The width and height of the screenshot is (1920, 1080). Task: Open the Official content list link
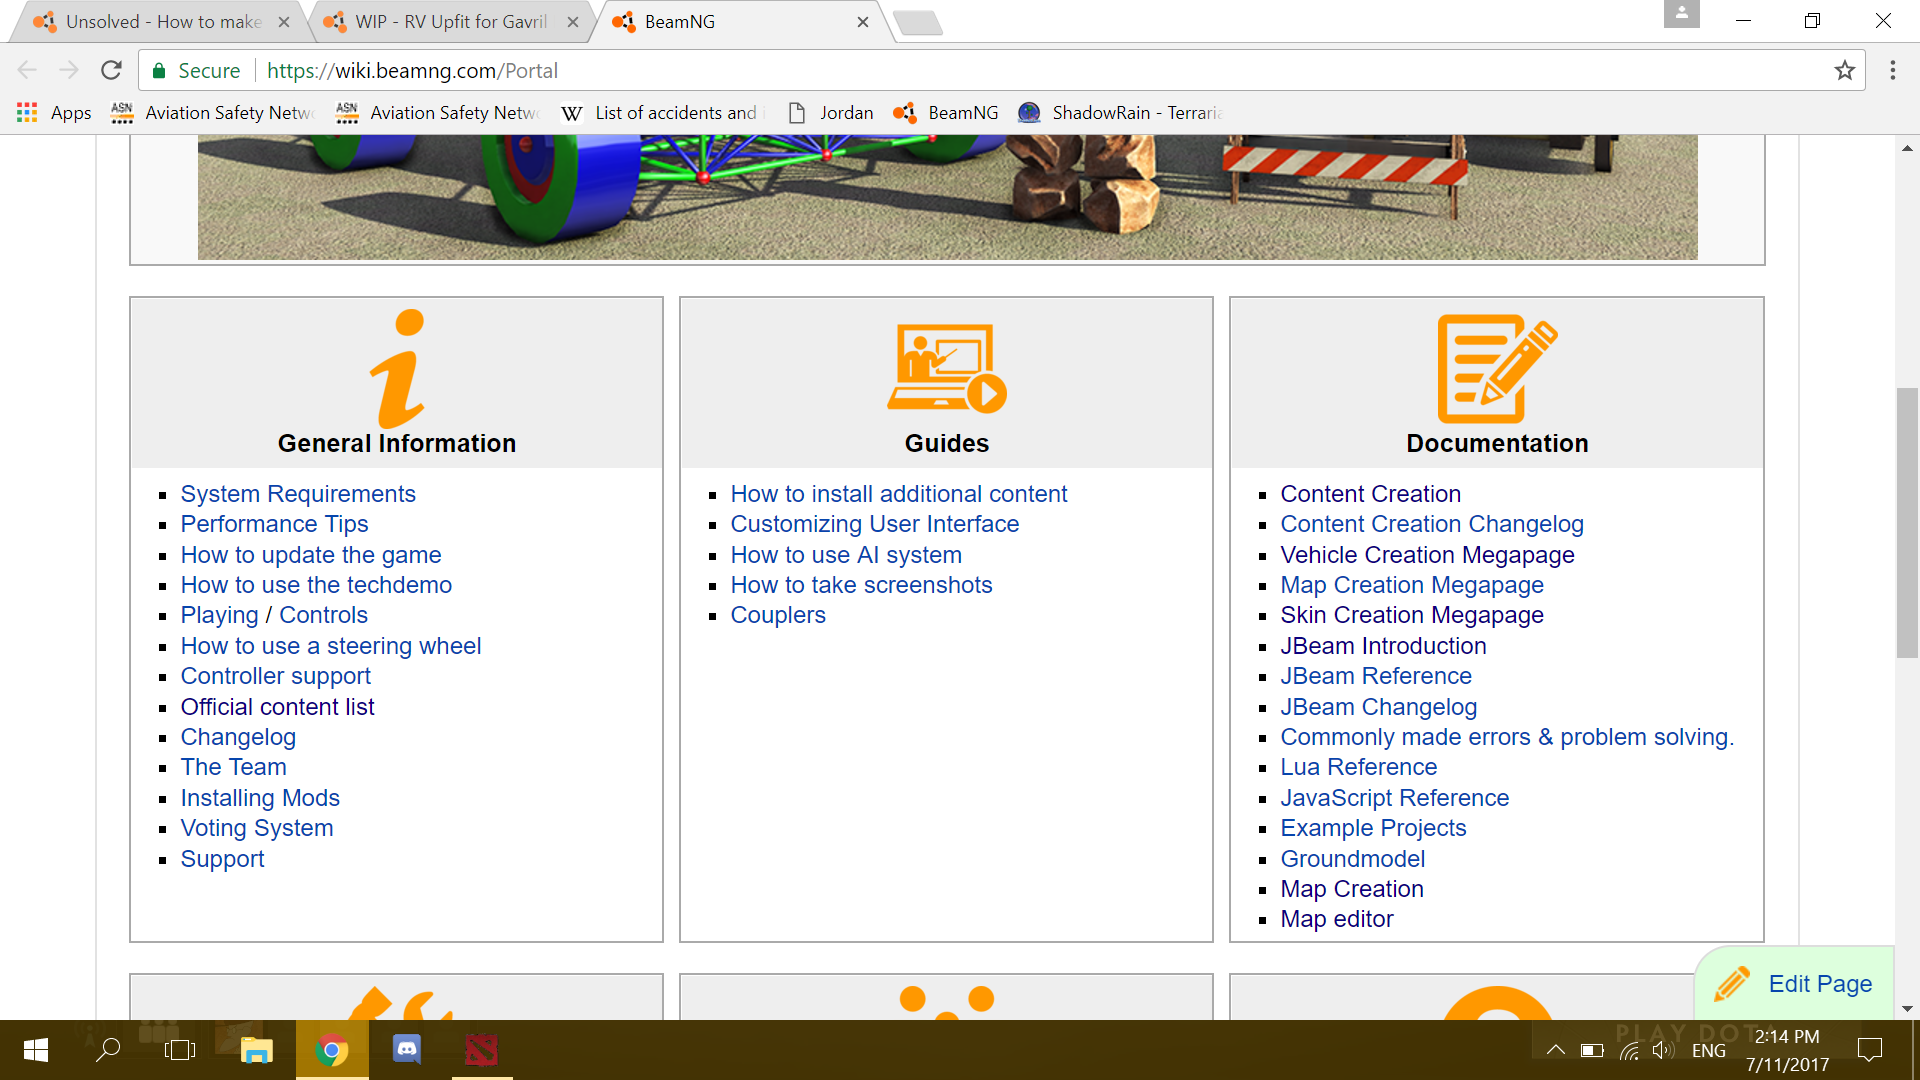(277, 707)
